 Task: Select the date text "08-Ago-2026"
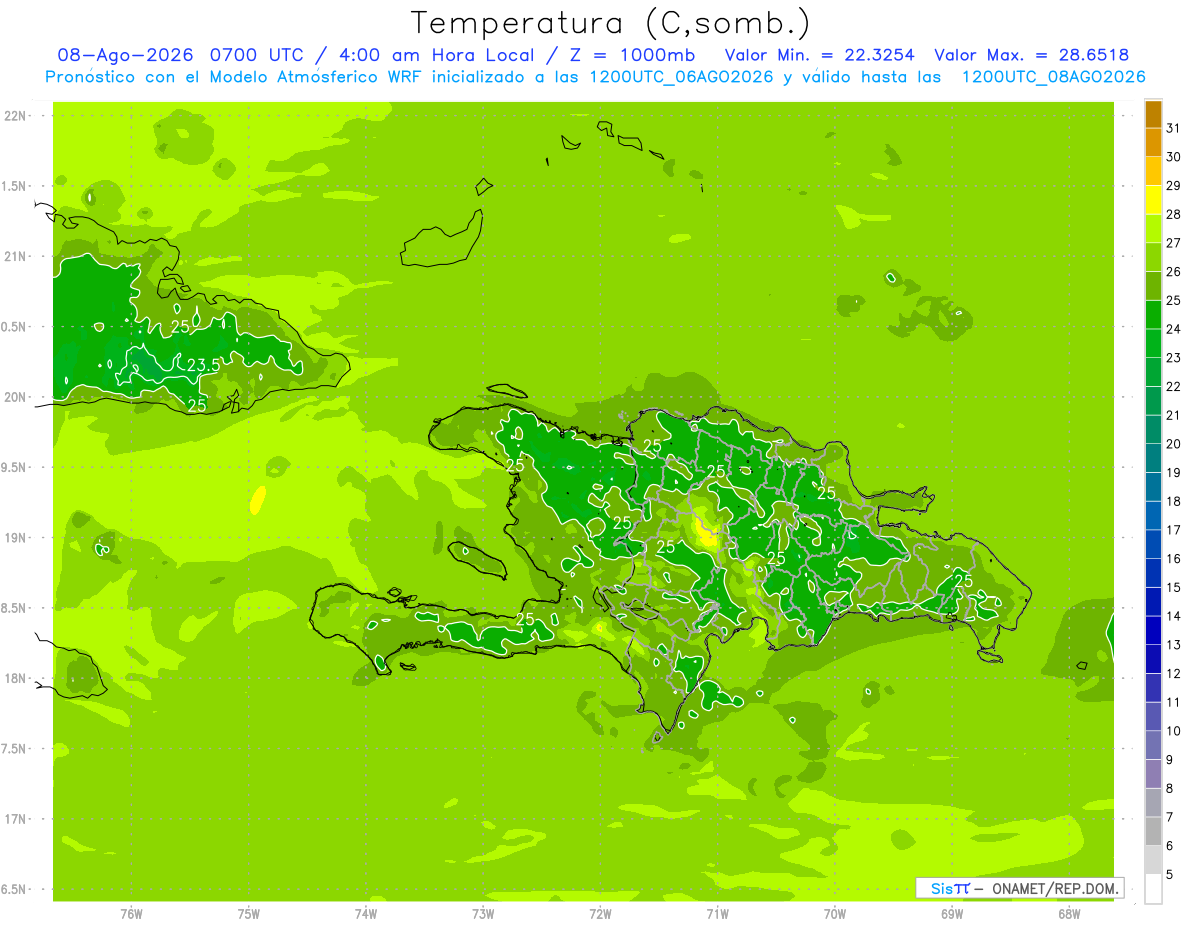(x=126, y=55)
